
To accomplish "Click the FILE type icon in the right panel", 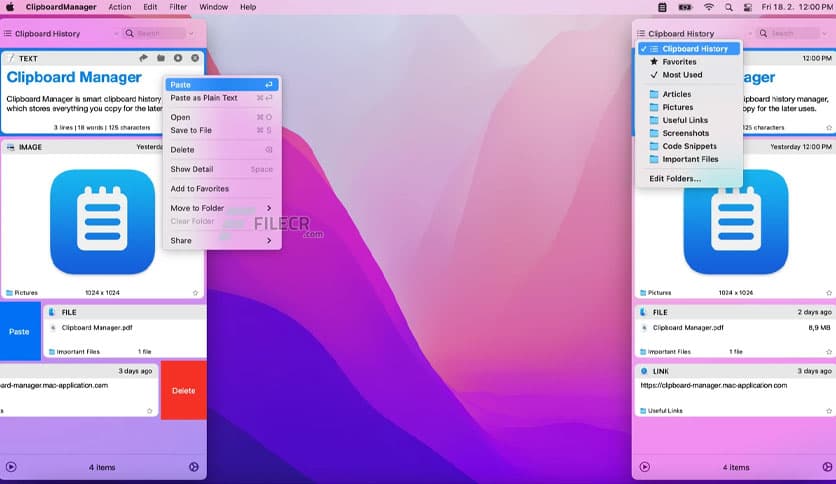I will (644, 312).
